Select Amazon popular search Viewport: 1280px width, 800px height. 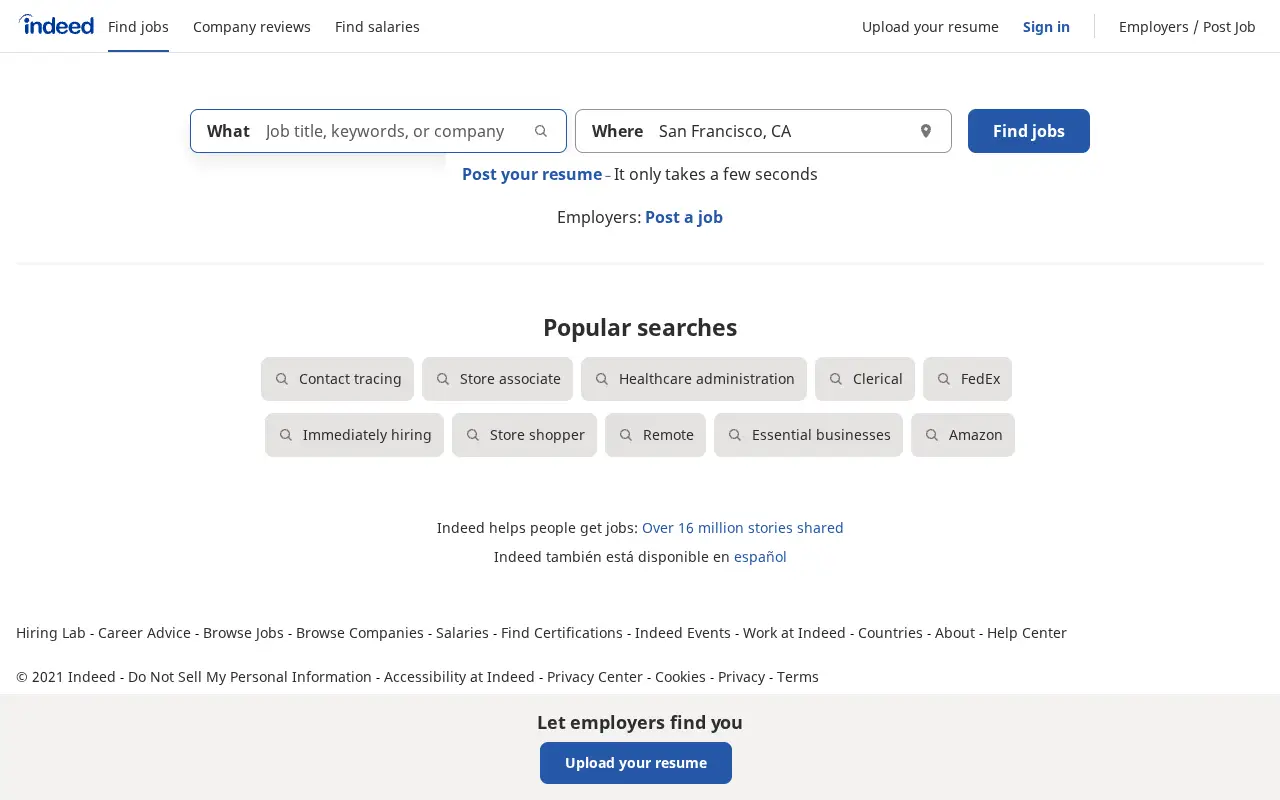[x=963, y=435]
